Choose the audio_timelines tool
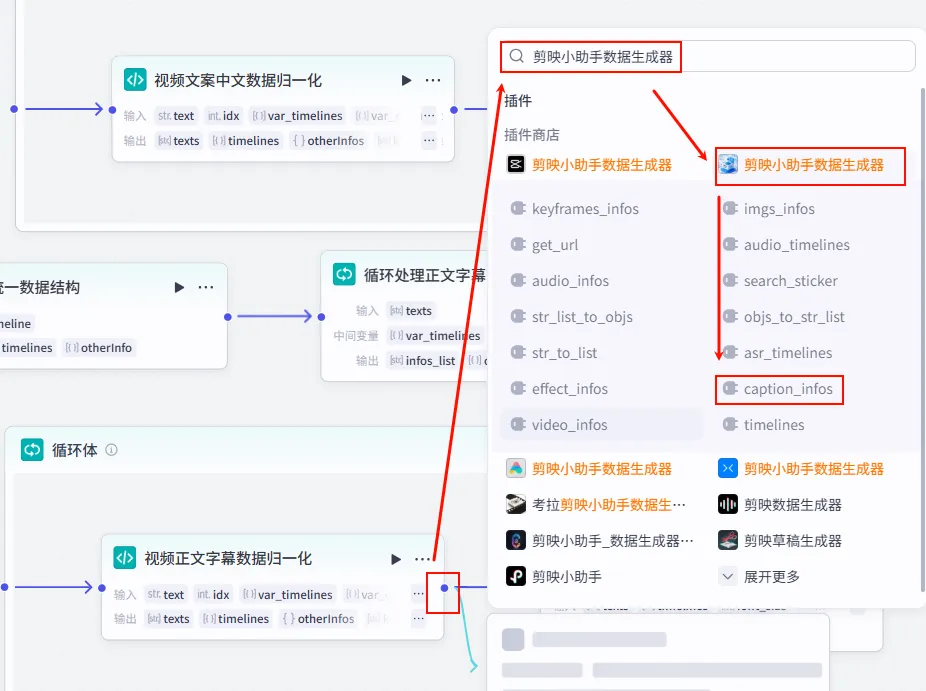This screenshot has width=926, height=691. pos(787,245)
